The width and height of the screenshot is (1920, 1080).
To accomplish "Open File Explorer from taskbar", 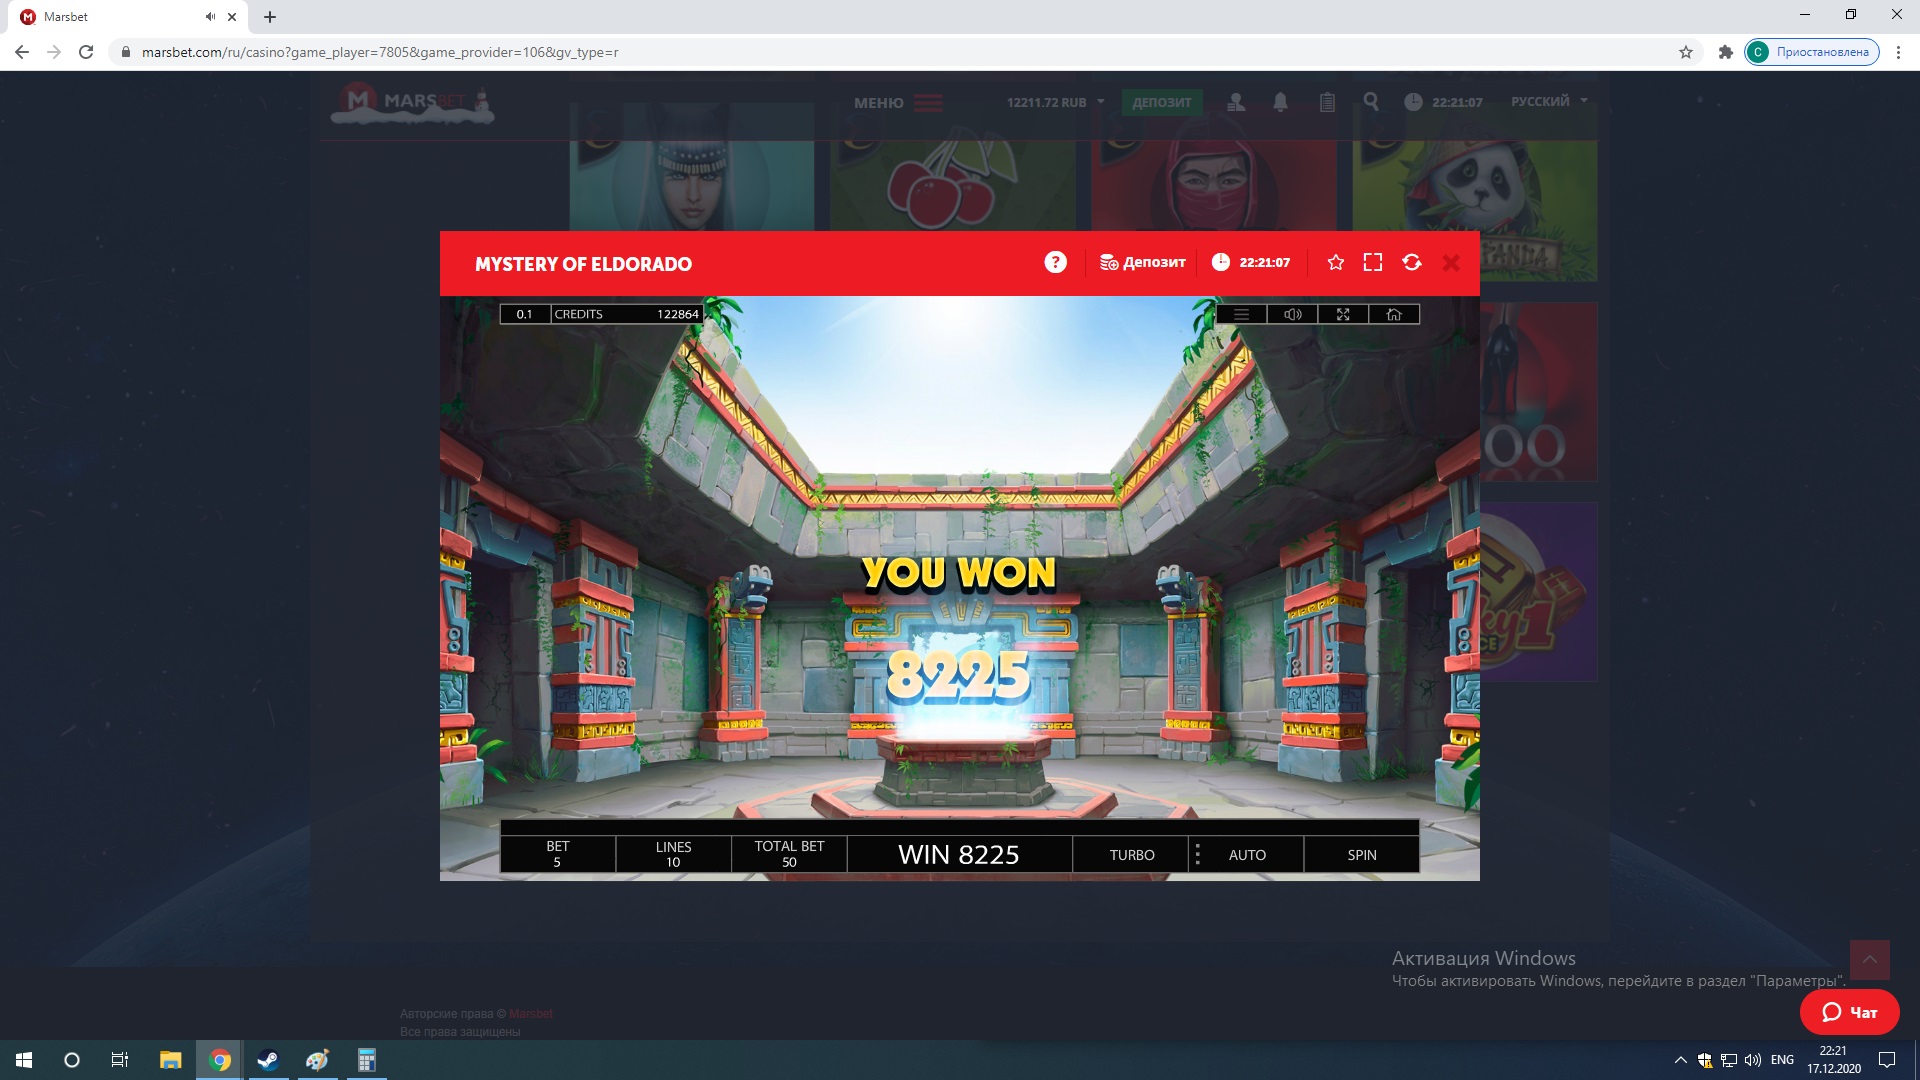I will pyautogui.click(x=171, y=1060).
